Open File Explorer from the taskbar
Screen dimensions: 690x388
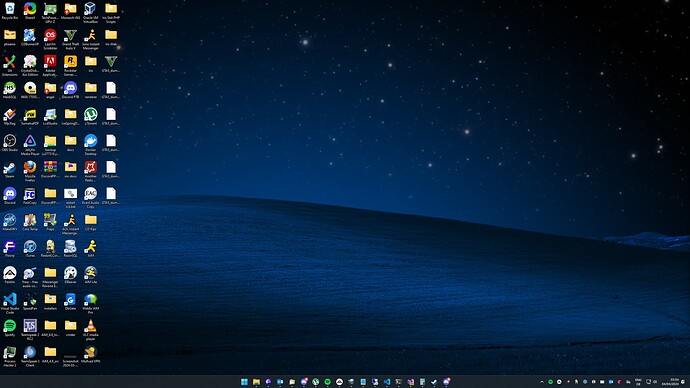click(256, 382)
